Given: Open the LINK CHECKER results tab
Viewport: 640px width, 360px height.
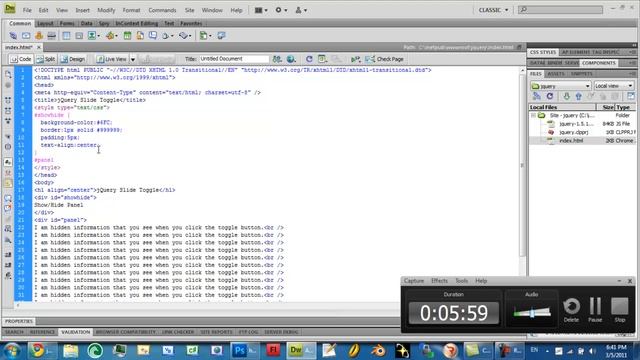Looking at the screenshot, I should pos(178,332).
